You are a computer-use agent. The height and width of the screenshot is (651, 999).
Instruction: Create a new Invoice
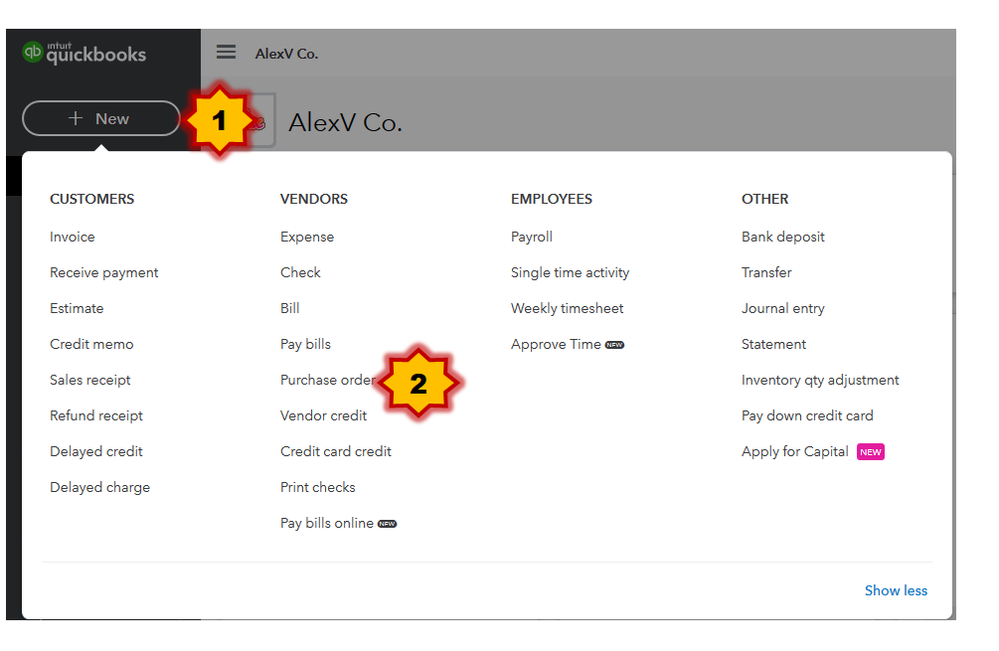[72, 237]
